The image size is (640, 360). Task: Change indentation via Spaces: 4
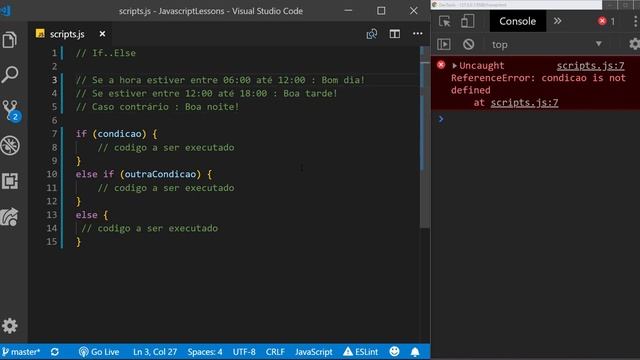click(205, 352)
